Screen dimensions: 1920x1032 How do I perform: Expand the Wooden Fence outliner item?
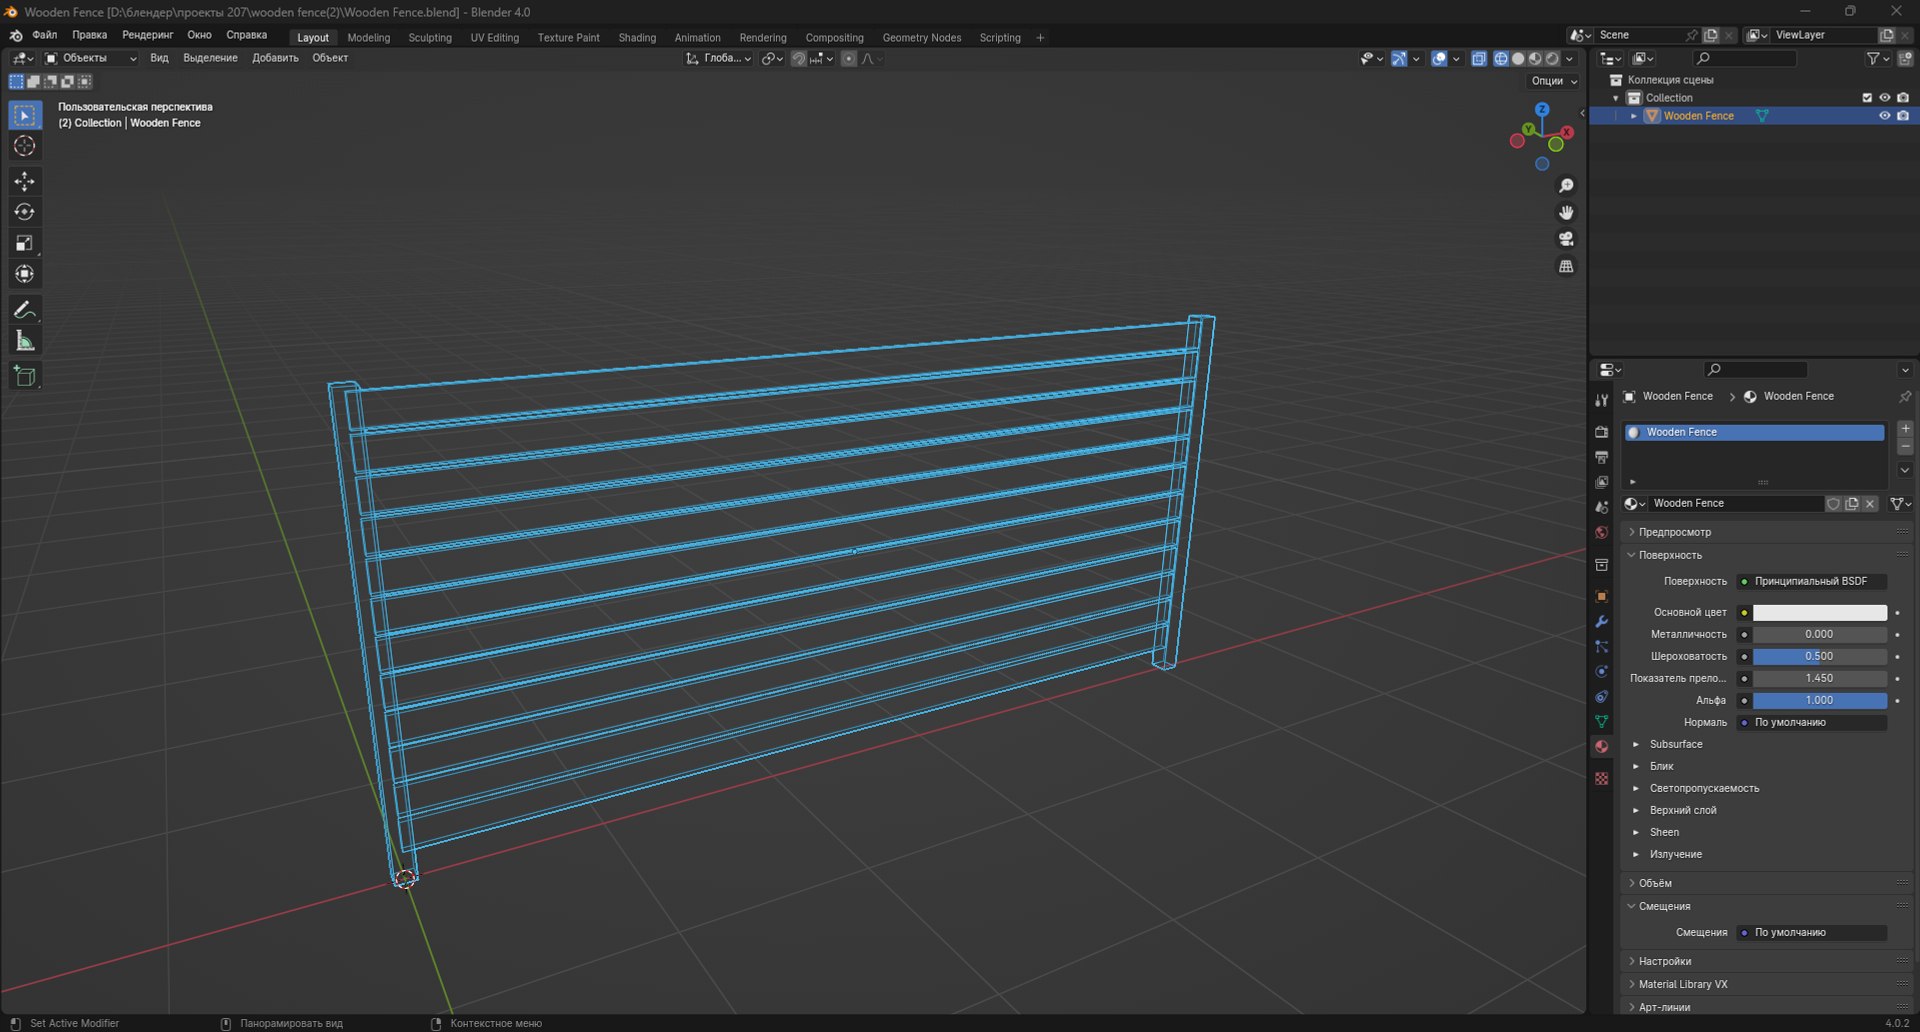click(1634, 116)
